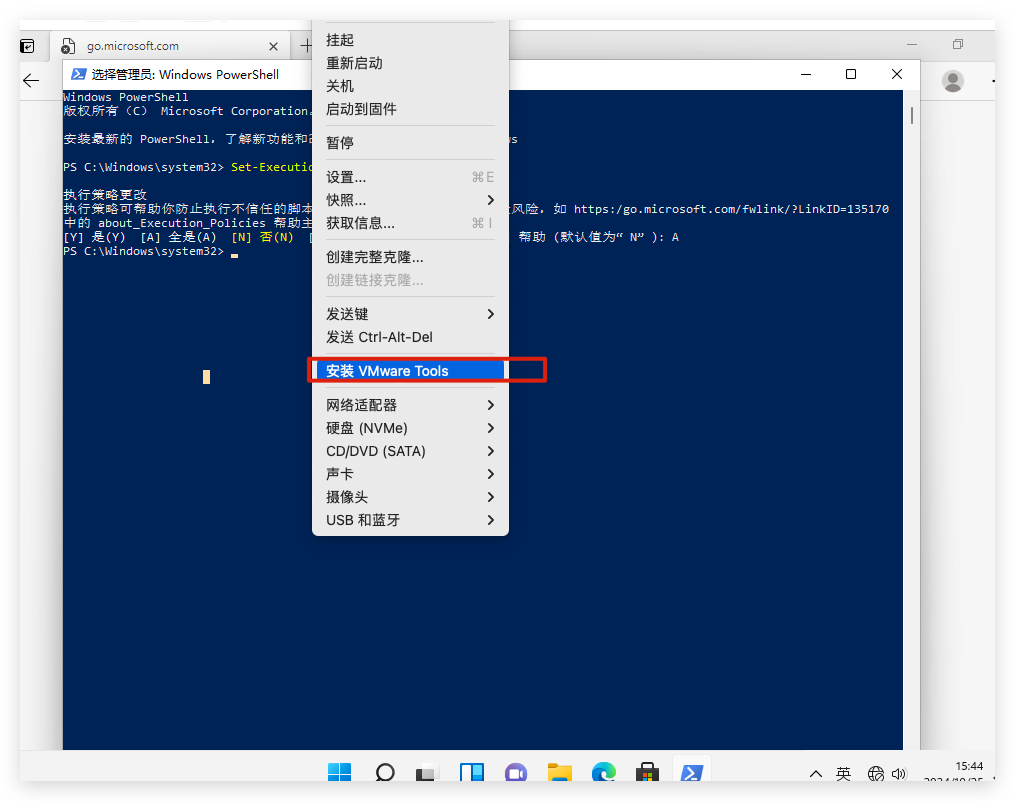Choose 重新启动 from the menu
This screenshot has width=1015, height=801.
(410, 63)
